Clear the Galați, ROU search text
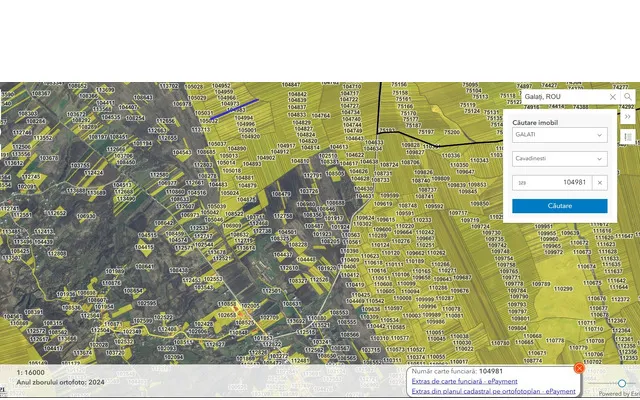 [612, 97]
